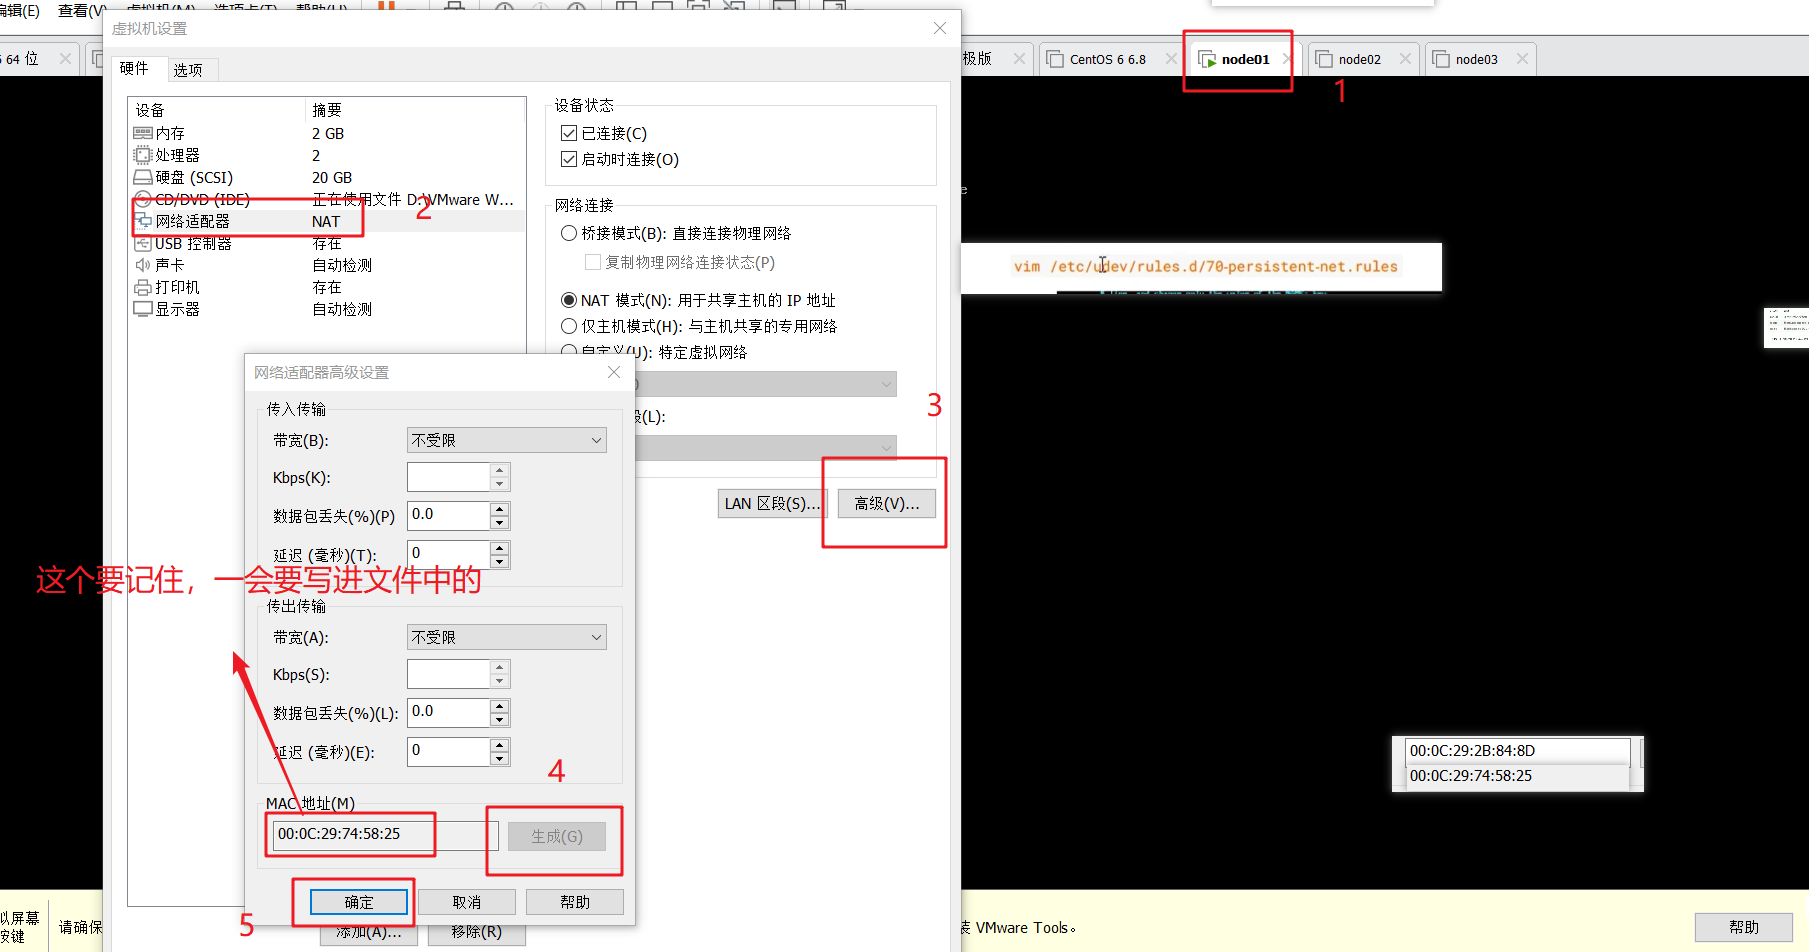1809x952 pixels.
Task: Toggle the 启动时连接(O) checkbox
Action: tap(569, 159)
